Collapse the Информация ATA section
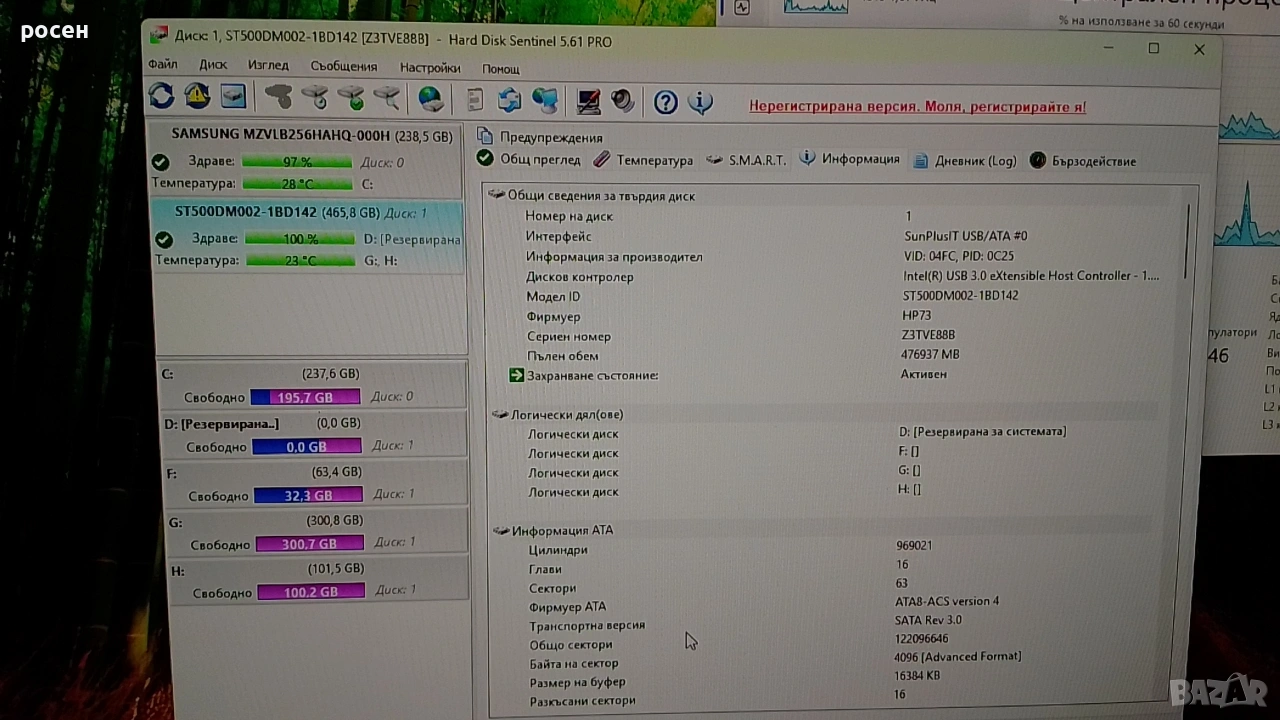1280x720 pixels. pyautogui.click(x=501, y=530)
